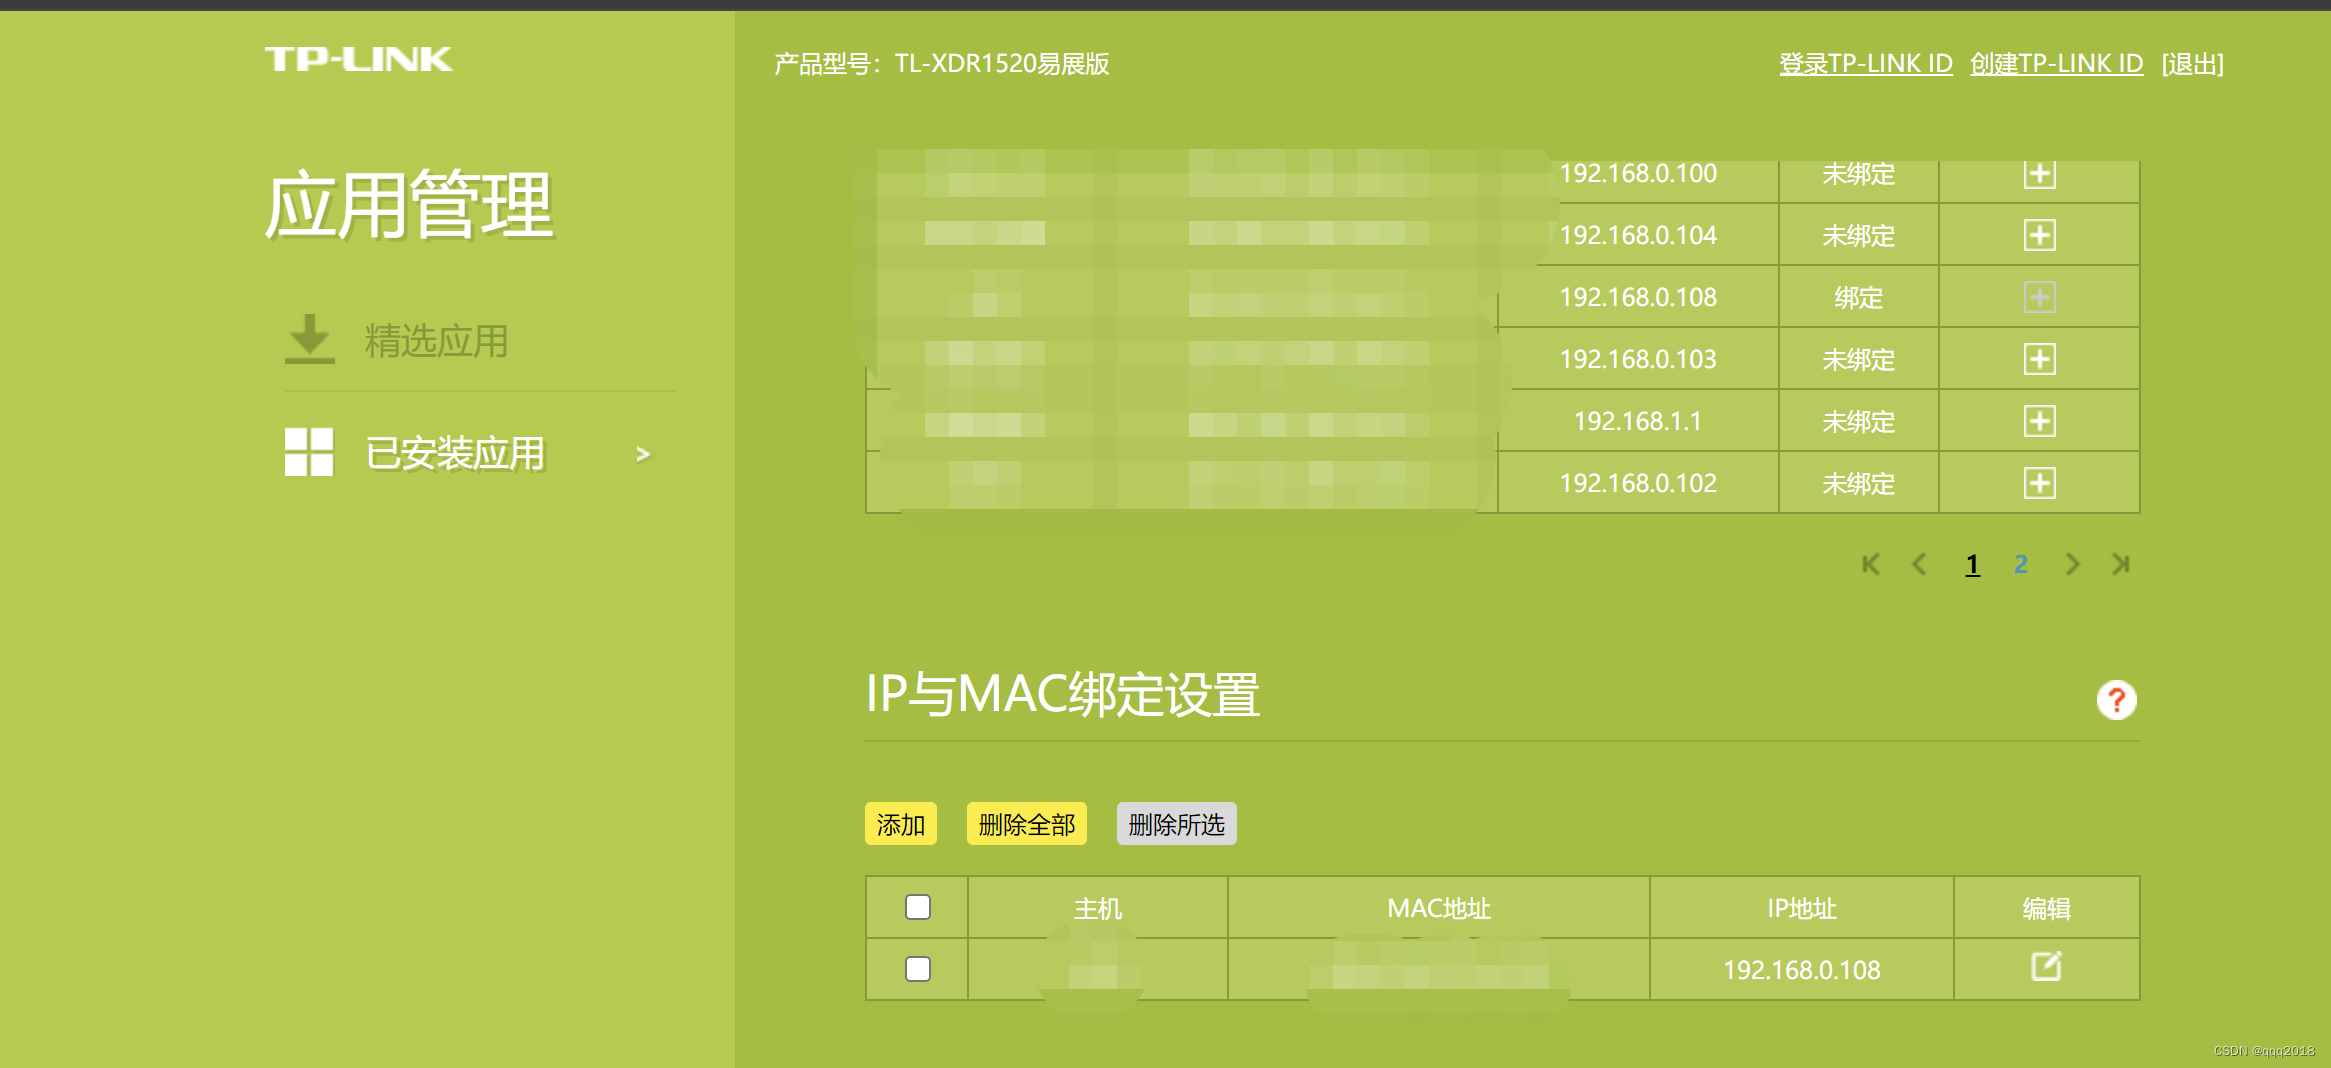Click the 添加 button
This screenshot has height=1068, width=2331.
(x=901, y=824)
